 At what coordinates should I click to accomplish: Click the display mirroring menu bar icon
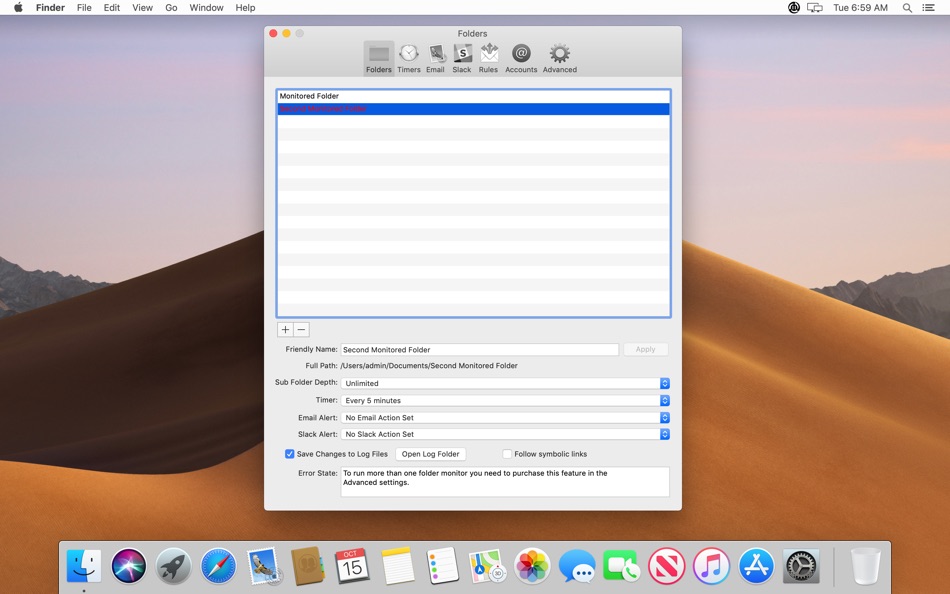coord(815,7)
